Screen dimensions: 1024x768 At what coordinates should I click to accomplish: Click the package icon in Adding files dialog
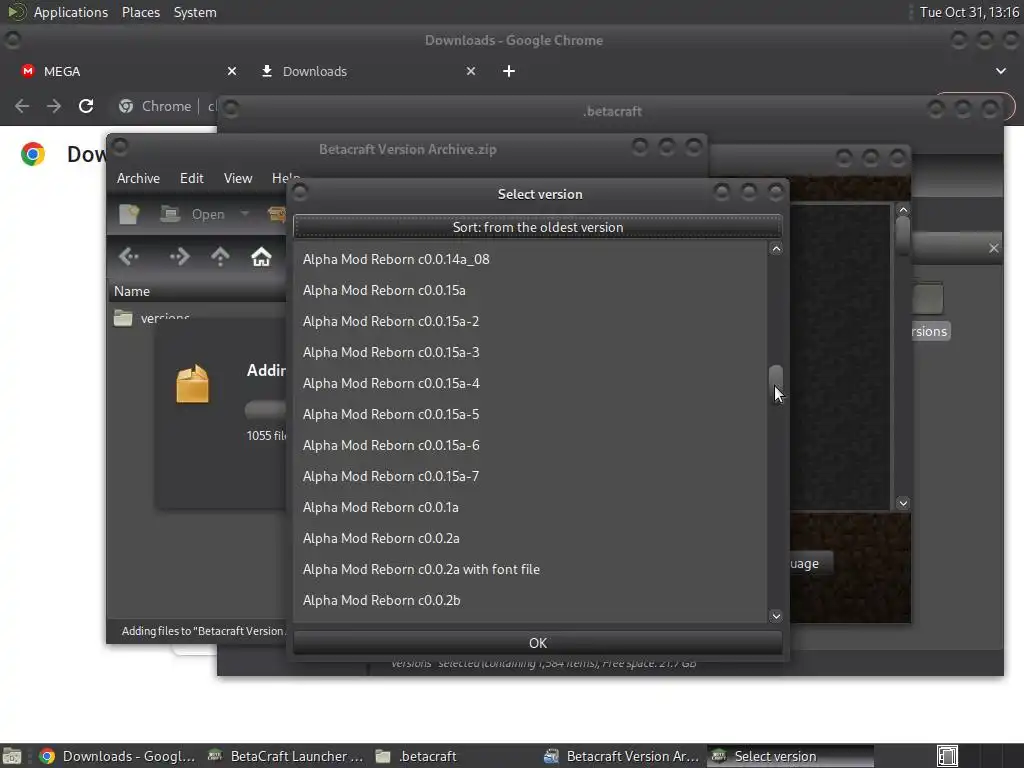tap(193, 383)
